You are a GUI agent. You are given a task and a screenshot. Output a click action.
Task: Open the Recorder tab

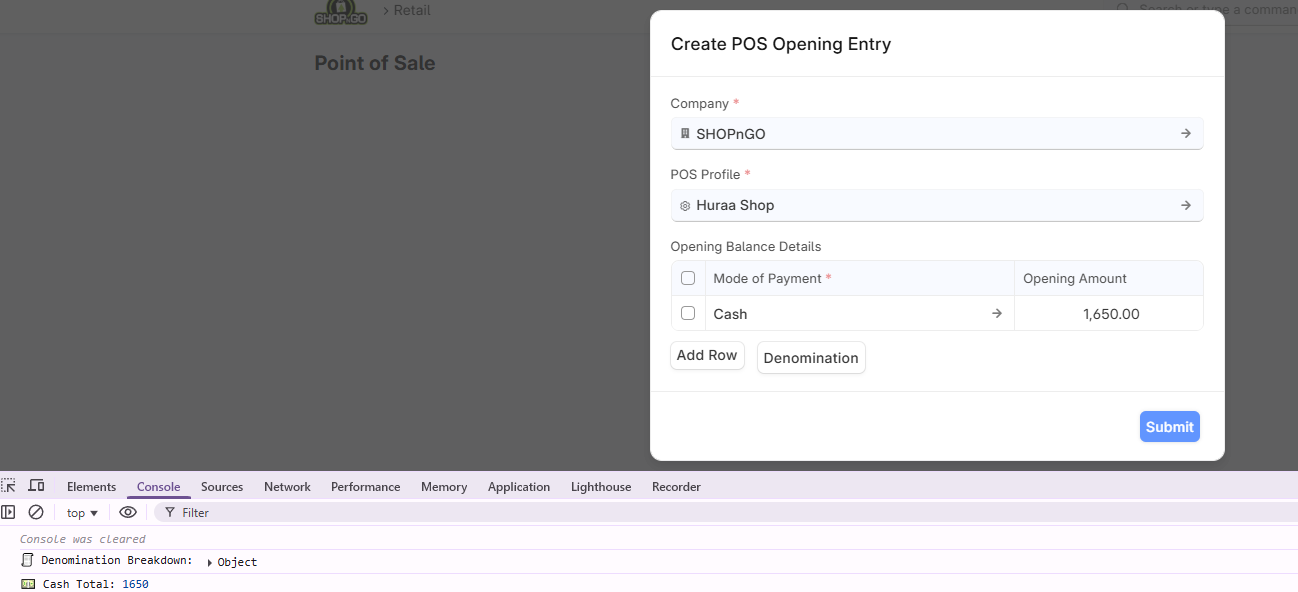(x=676, y=487)
